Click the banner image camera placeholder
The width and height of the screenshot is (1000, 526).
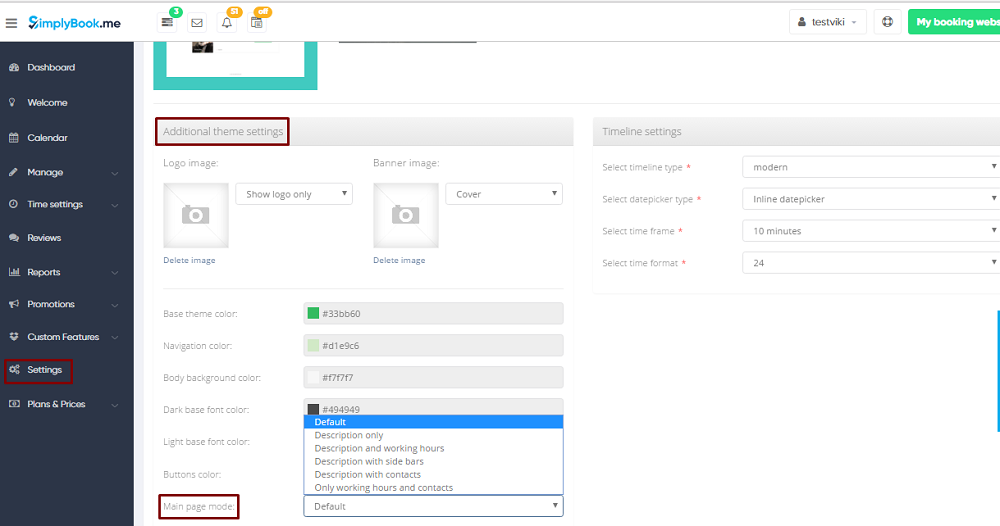pyautogui.click(x=405, y=214)
